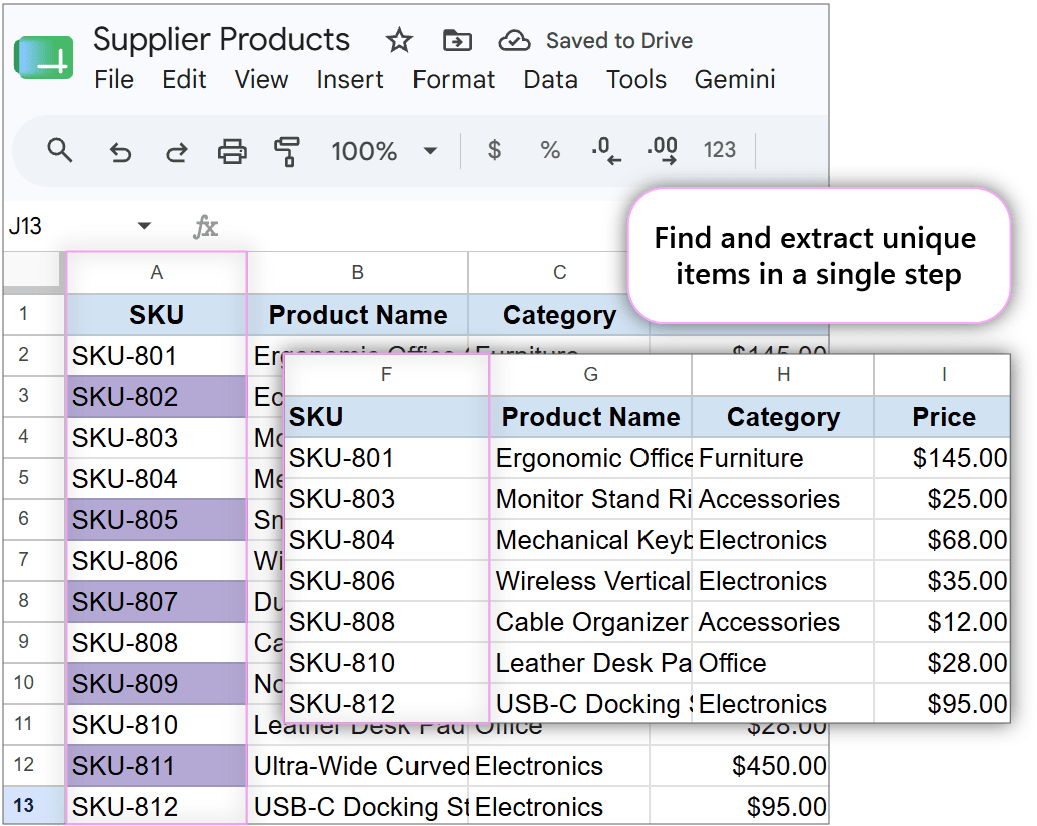Click Price header in column I

pyautogui.click(x=944, y=417)
